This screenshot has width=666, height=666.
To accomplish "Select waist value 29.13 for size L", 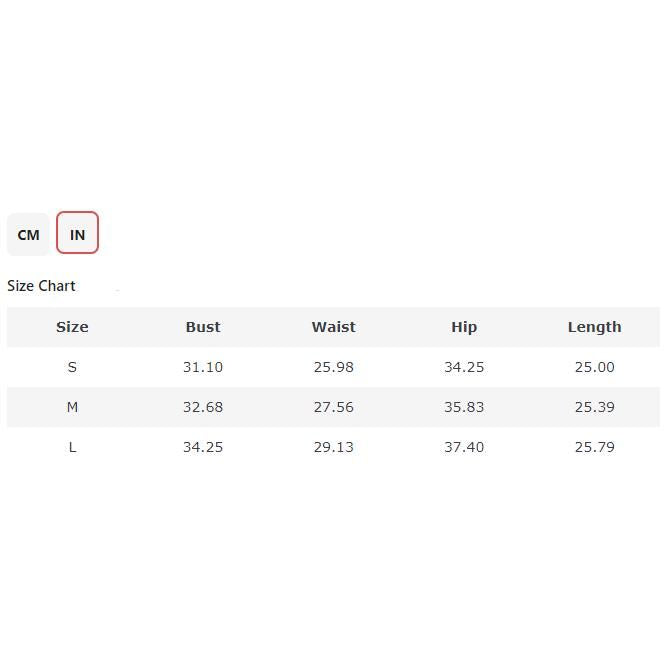I will (x=333, y=447).
